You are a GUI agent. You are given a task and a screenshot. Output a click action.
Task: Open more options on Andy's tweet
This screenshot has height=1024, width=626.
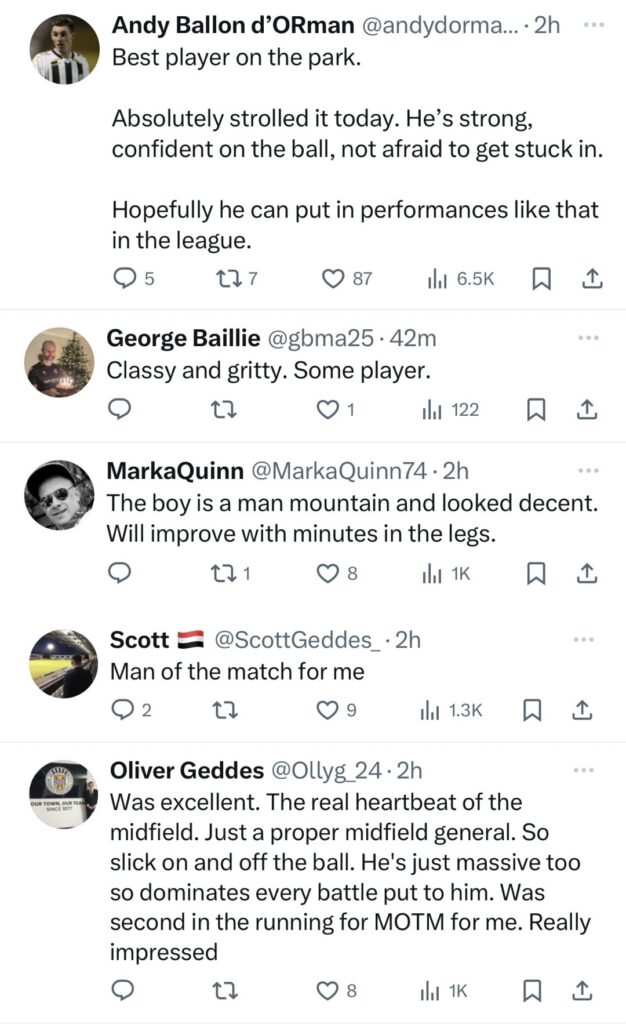pyautogui.click(x=594, y=24)
